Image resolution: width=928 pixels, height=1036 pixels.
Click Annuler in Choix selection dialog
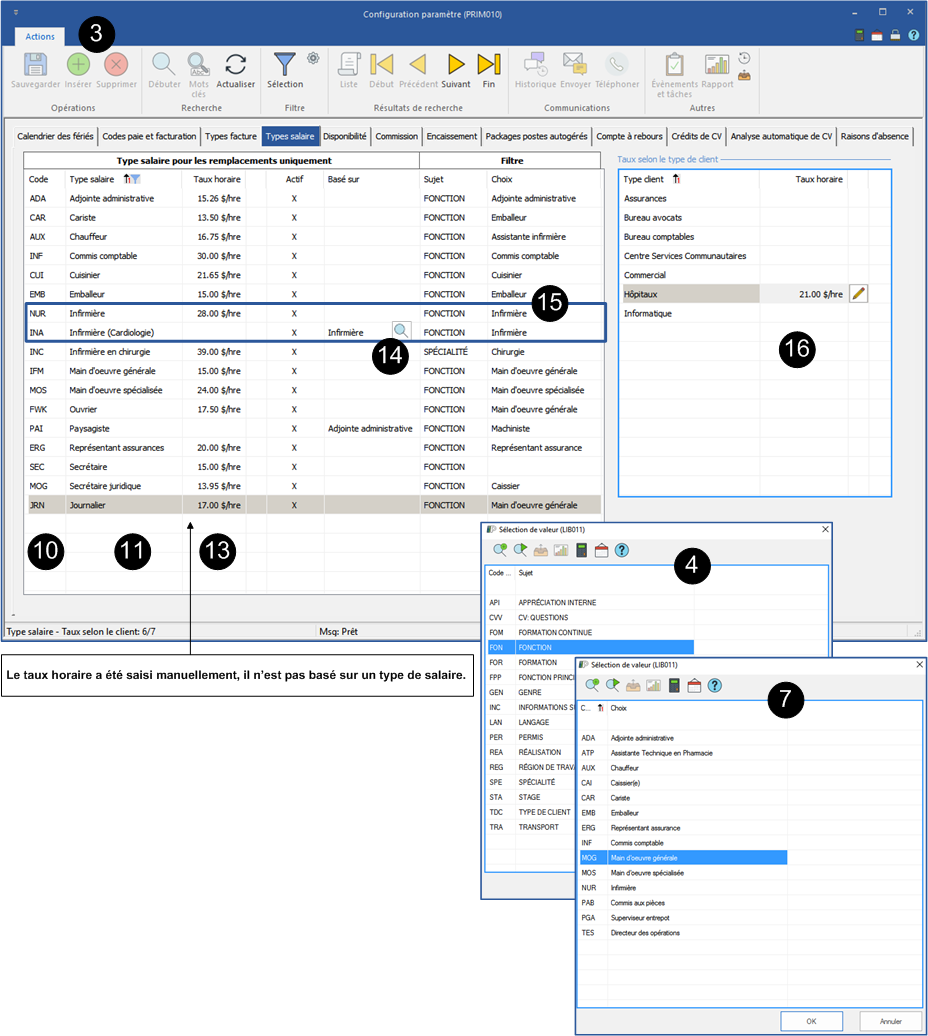click(890, 1021)
